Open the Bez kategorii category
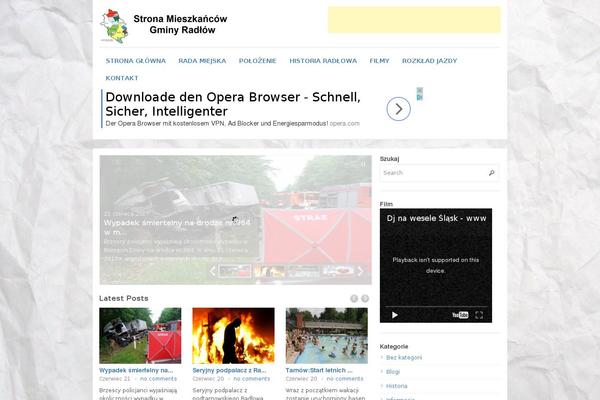 coord(404,358)
